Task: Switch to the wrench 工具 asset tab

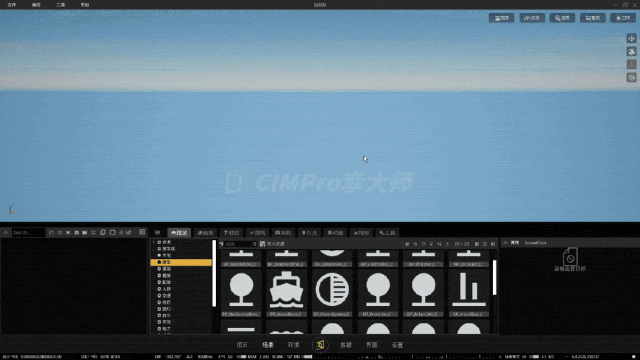Action: coord(387,233)
